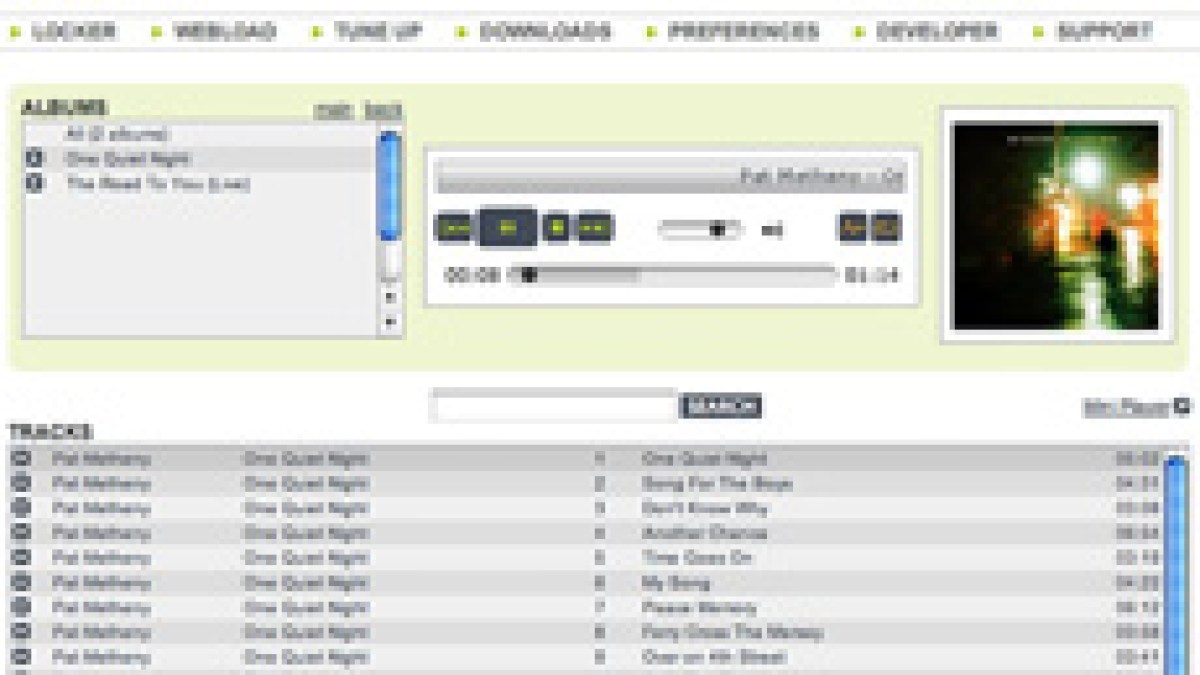Click the icon on track 7 row
This screenshot has width=1200, height=675.
[20, 607]
